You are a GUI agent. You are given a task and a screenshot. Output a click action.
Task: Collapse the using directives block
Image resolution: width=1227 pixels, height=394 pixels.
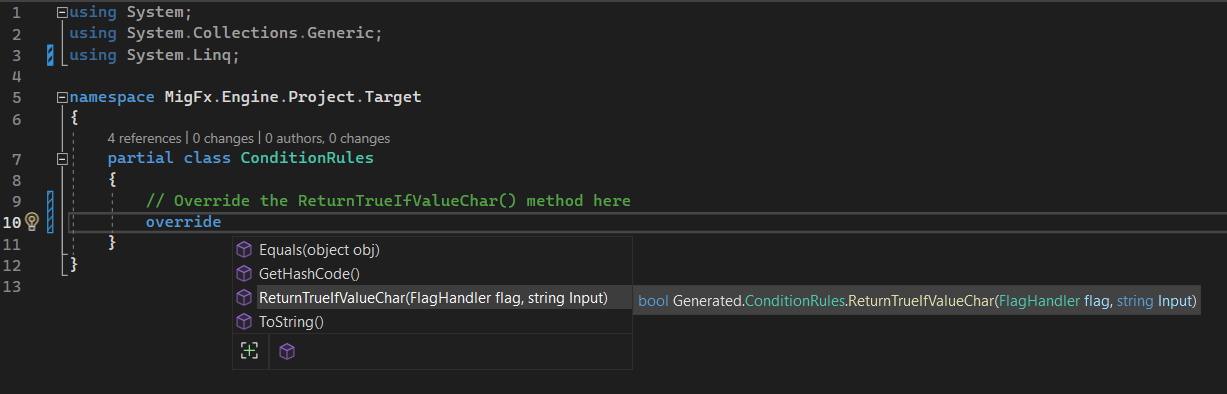(x=62, y=13)
